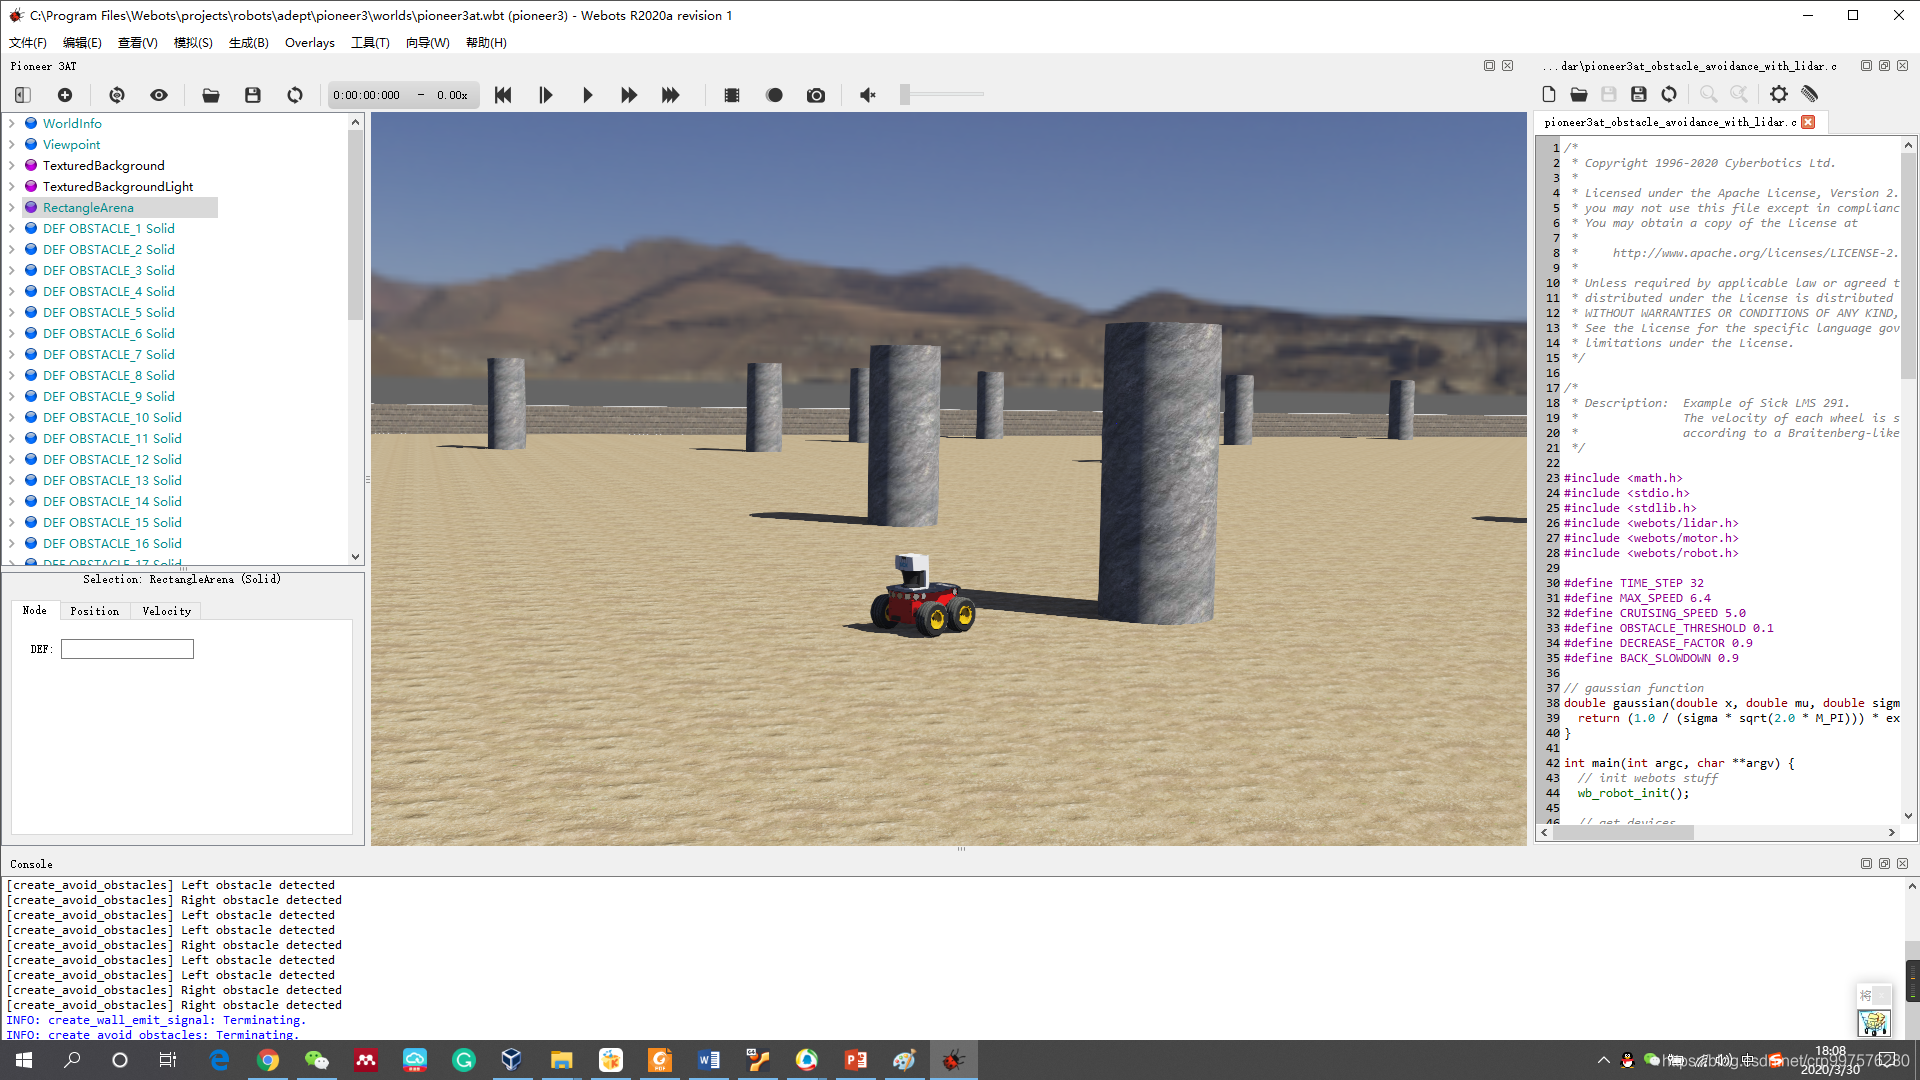Click the add new node icon
1920x1080 pixels.
65,95
